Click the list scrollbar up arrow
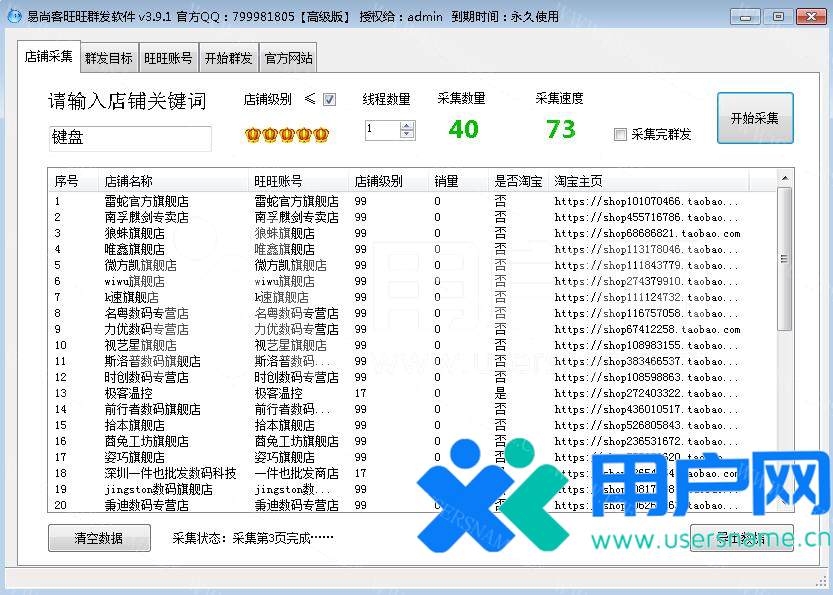Image resolution: width=833 pixels, height=595 pixels. point(785,178)
